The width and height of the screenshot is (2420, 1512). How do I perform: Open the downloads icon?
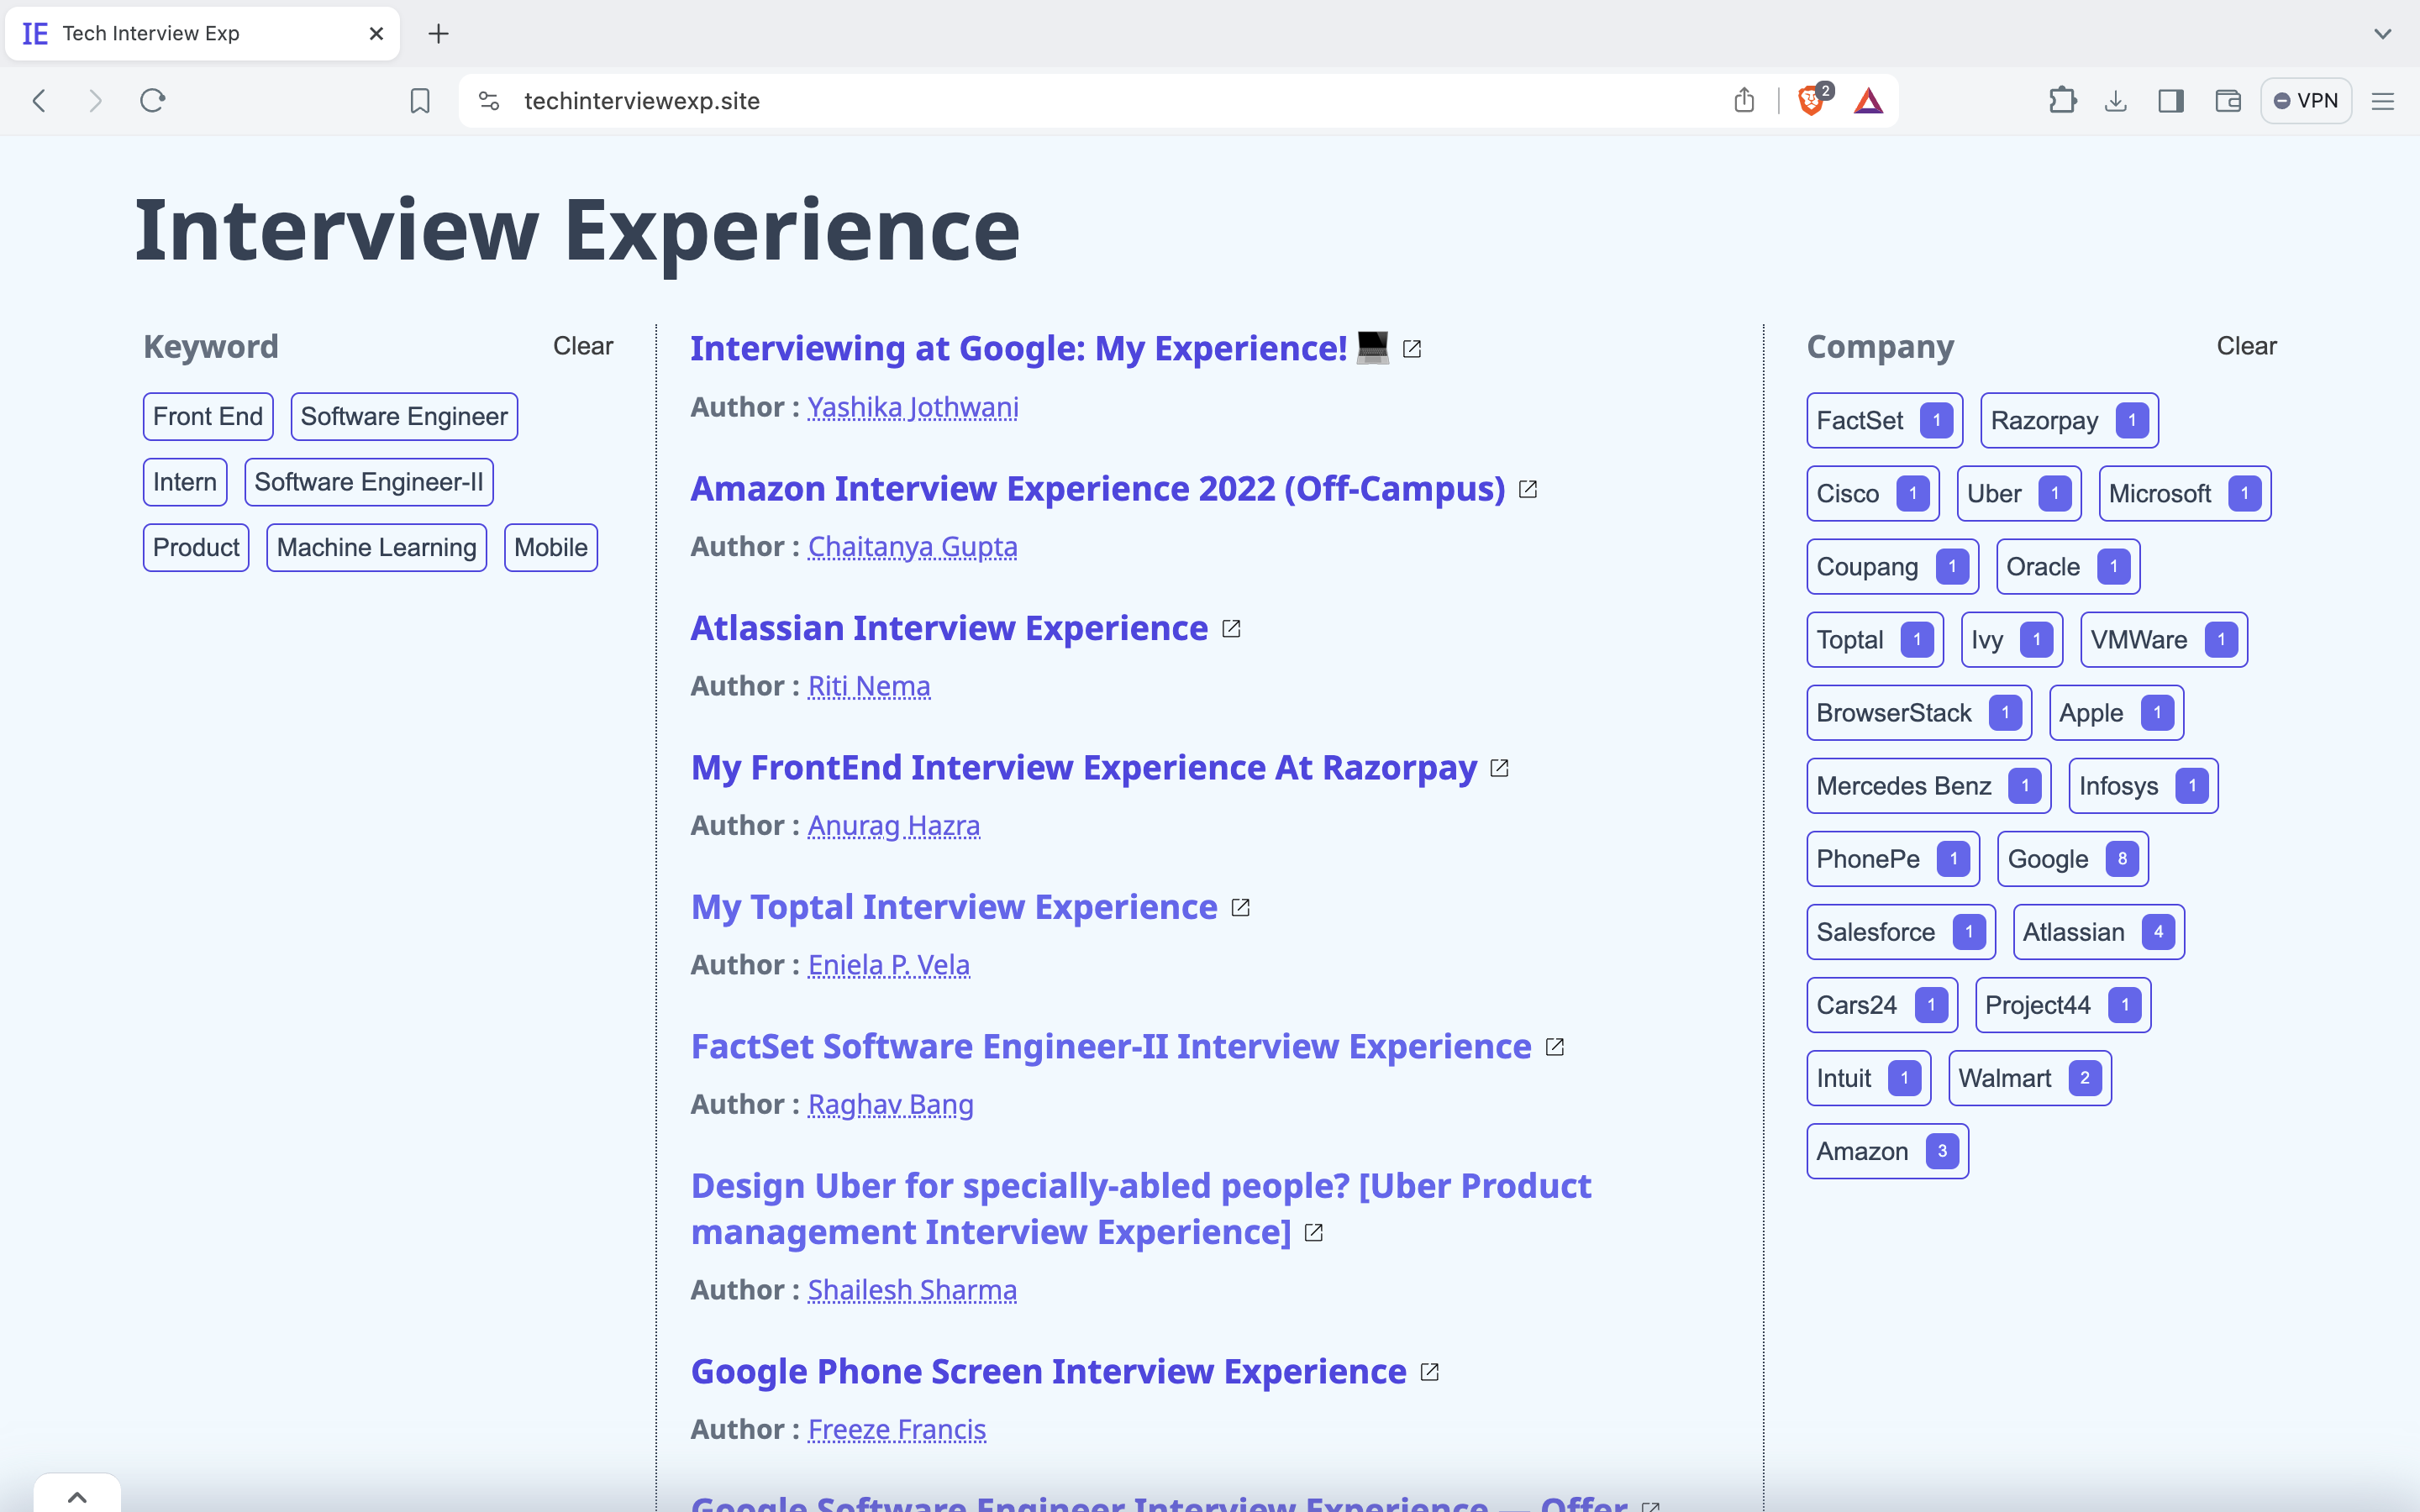tap(2116, 101)
